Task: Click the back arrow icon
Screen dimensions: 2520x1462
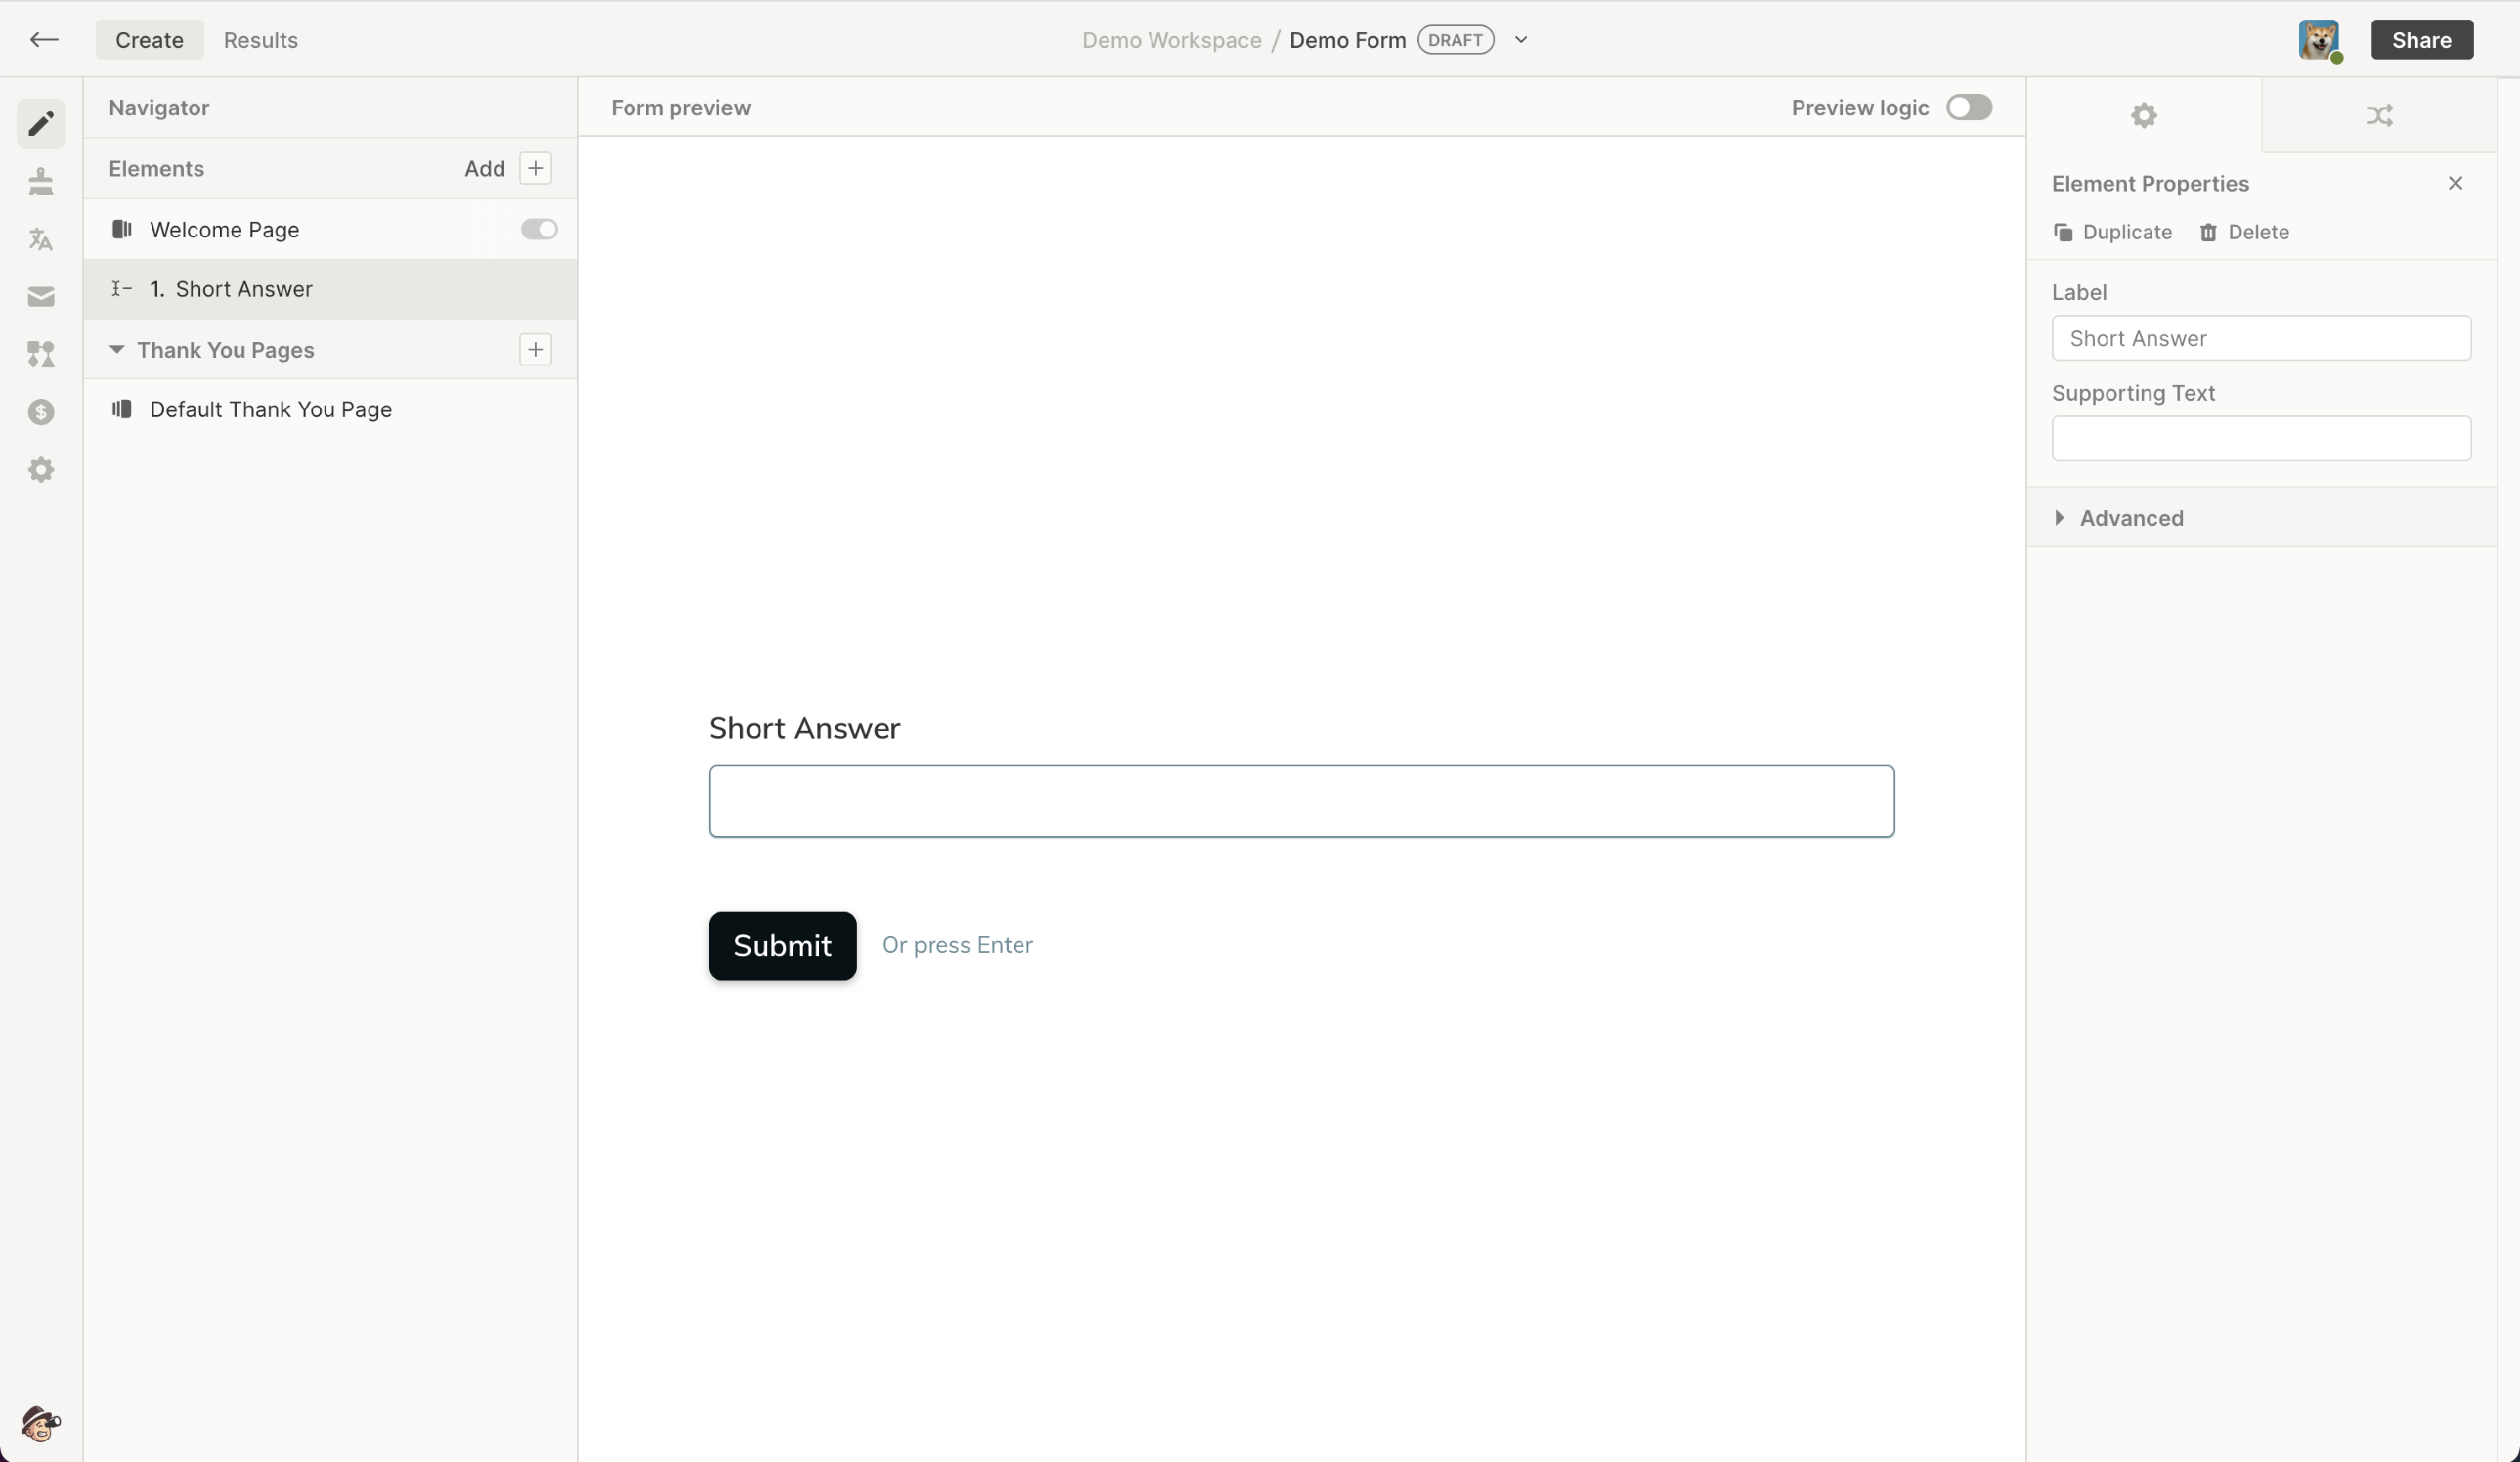Action: (x=44, y=40)
